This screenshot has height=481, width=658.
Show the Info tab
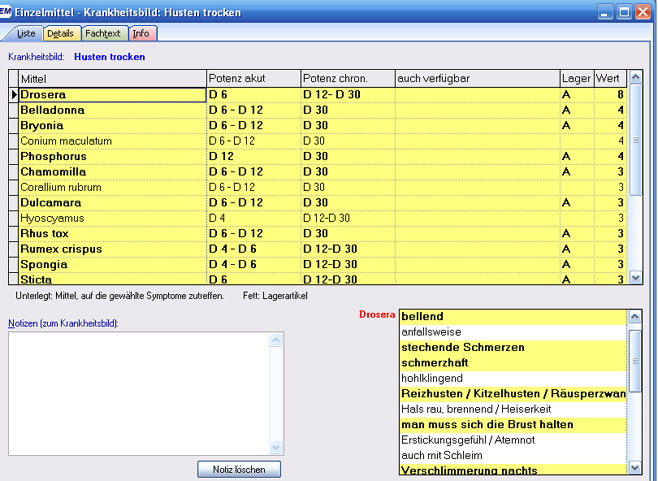141,34
